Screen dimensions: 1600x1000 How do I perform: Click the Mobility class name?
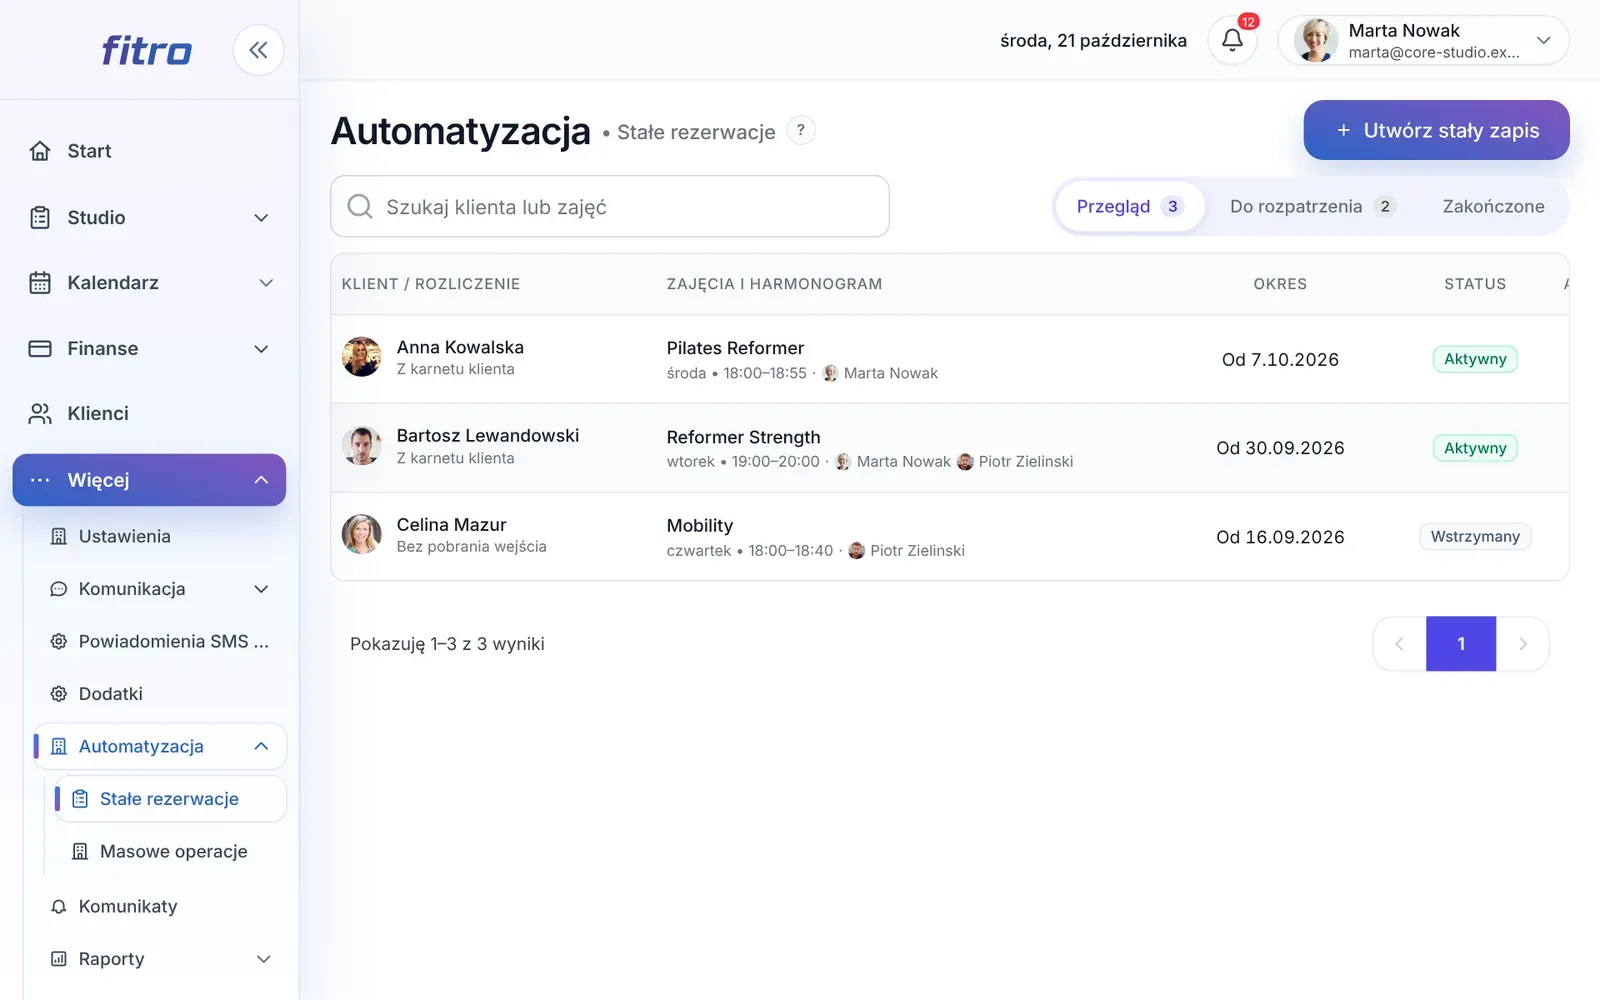[700, 526]
